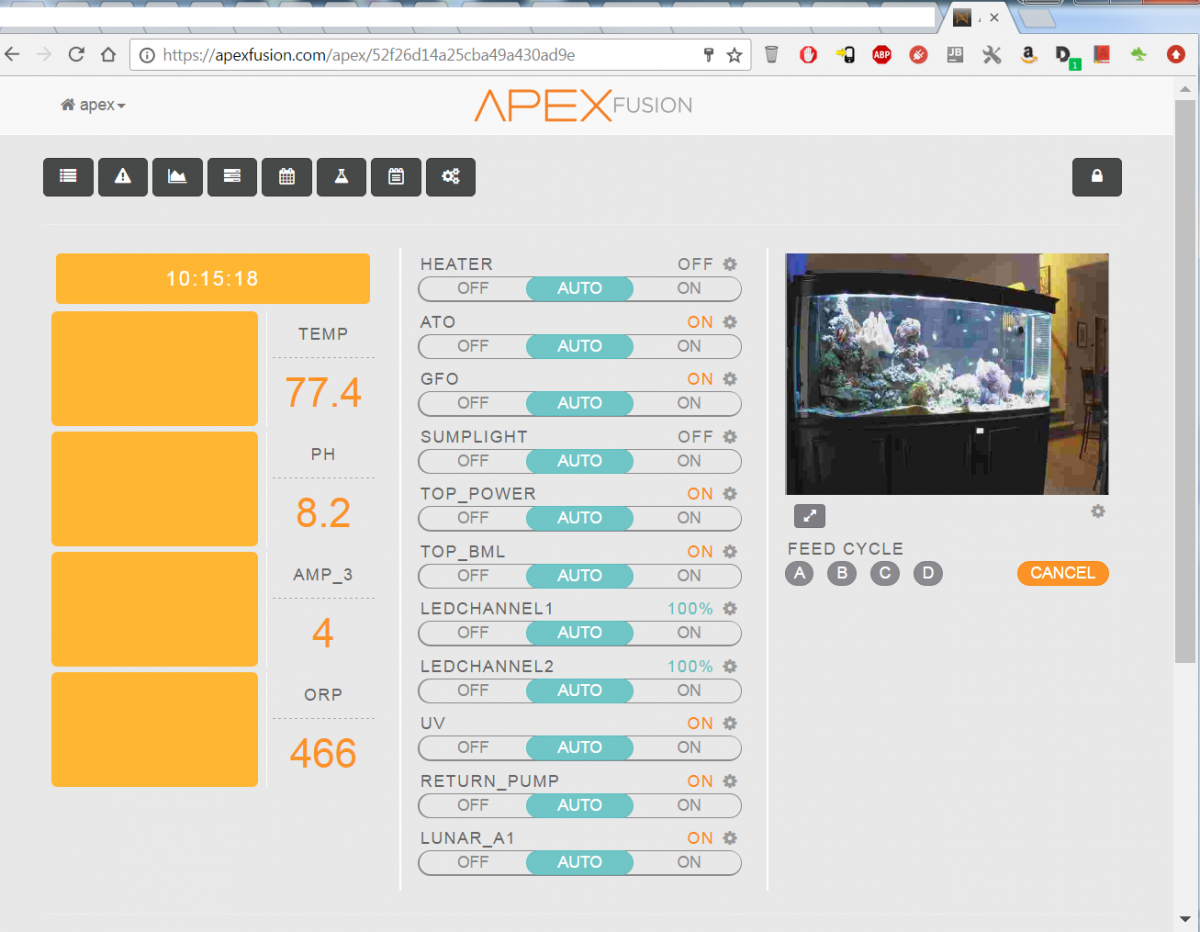Reload the page
Viewport: 1200px width, 932px height.
[x=76, y=55]
